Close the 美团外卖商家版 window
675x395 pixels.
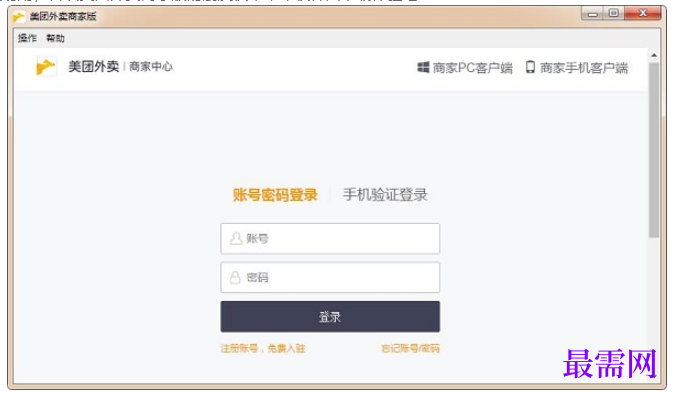pyautogui.click(x=643, y=14)
